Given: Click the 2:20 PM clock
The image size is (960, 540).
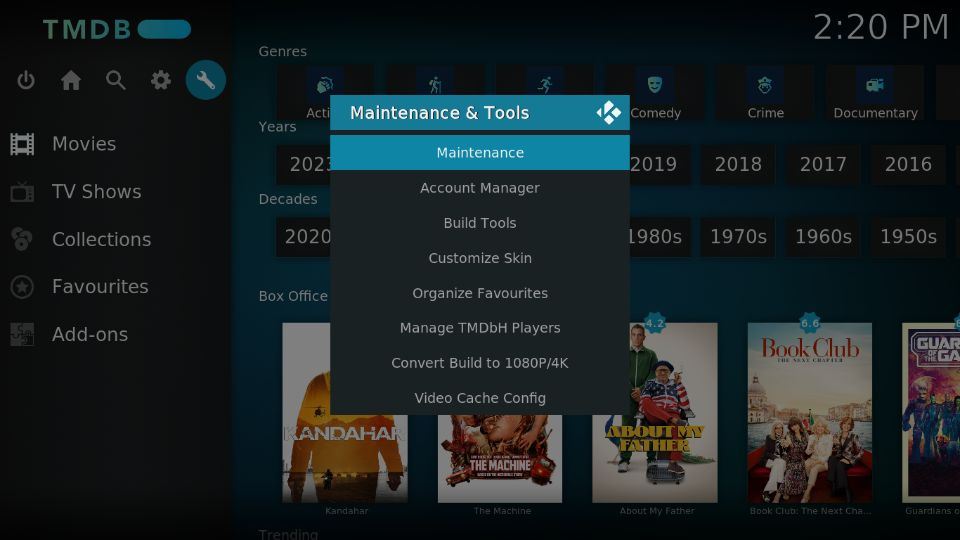Looking at the screenshot, I should click(880, 28).
